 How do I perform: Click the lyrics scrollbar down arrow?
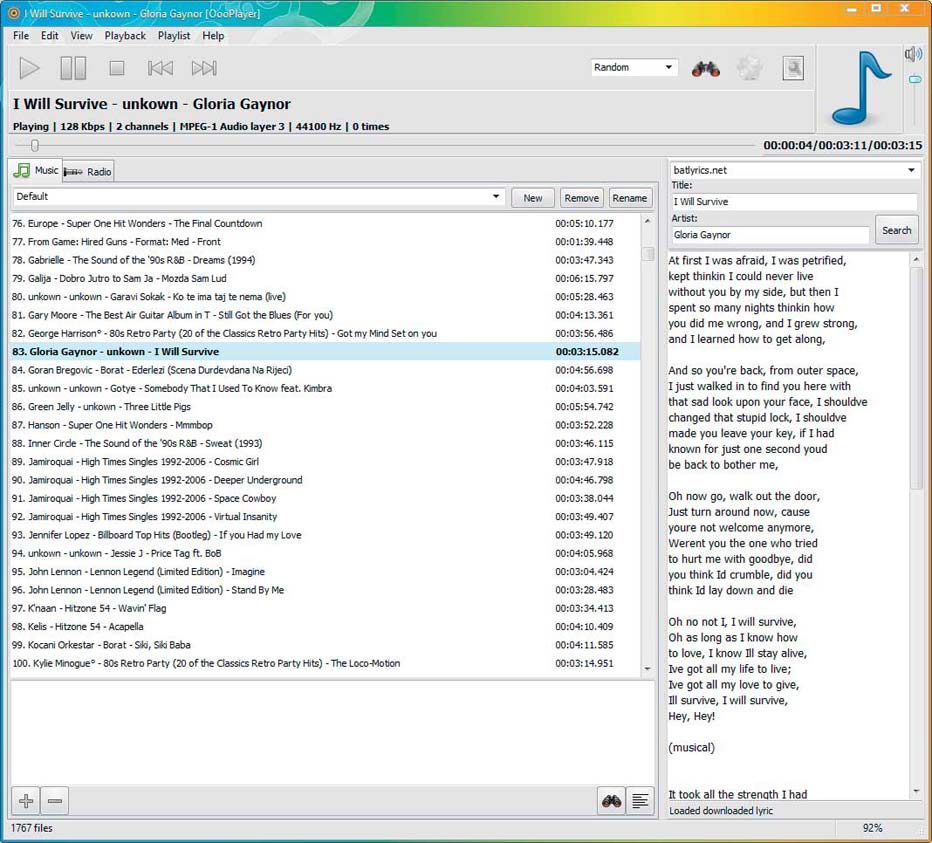pyautogui.click(x=916, y=791)
